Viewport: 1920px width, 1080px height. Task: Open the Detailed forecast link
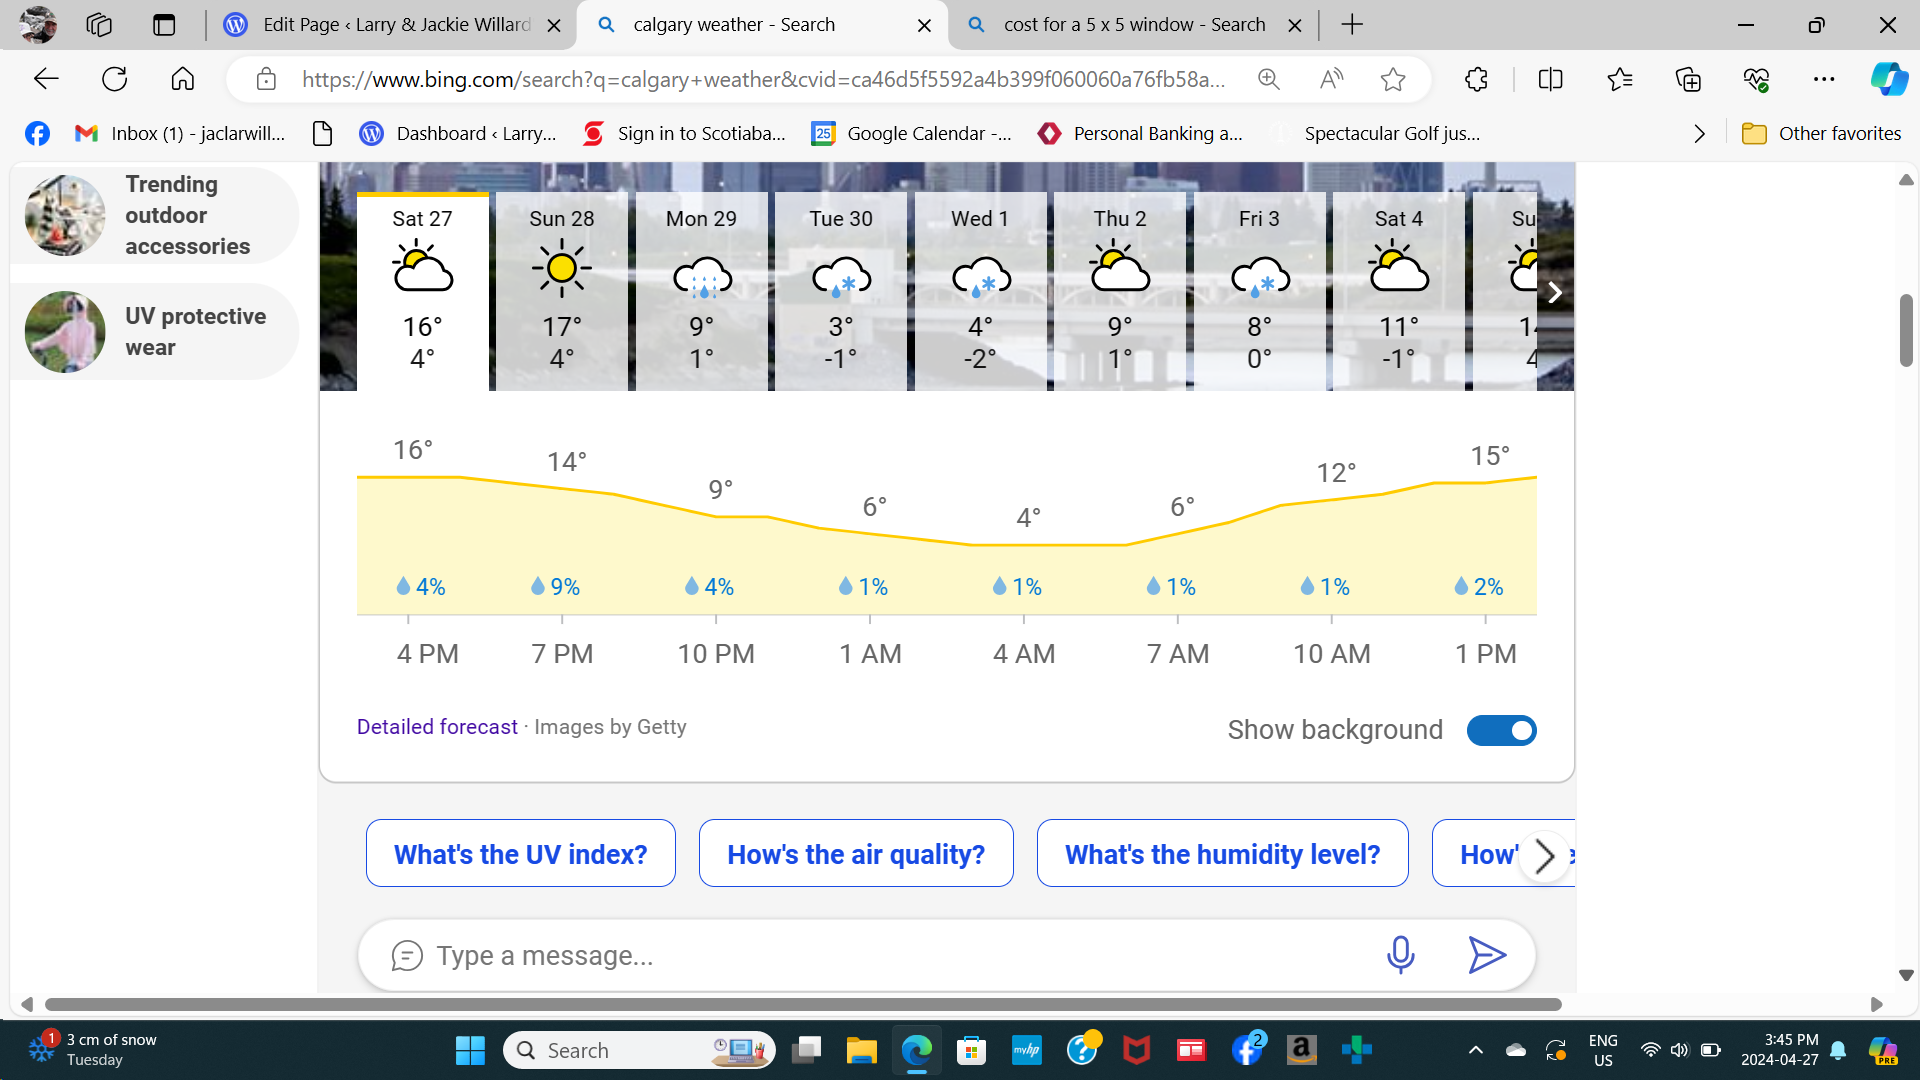pos(437,727)
